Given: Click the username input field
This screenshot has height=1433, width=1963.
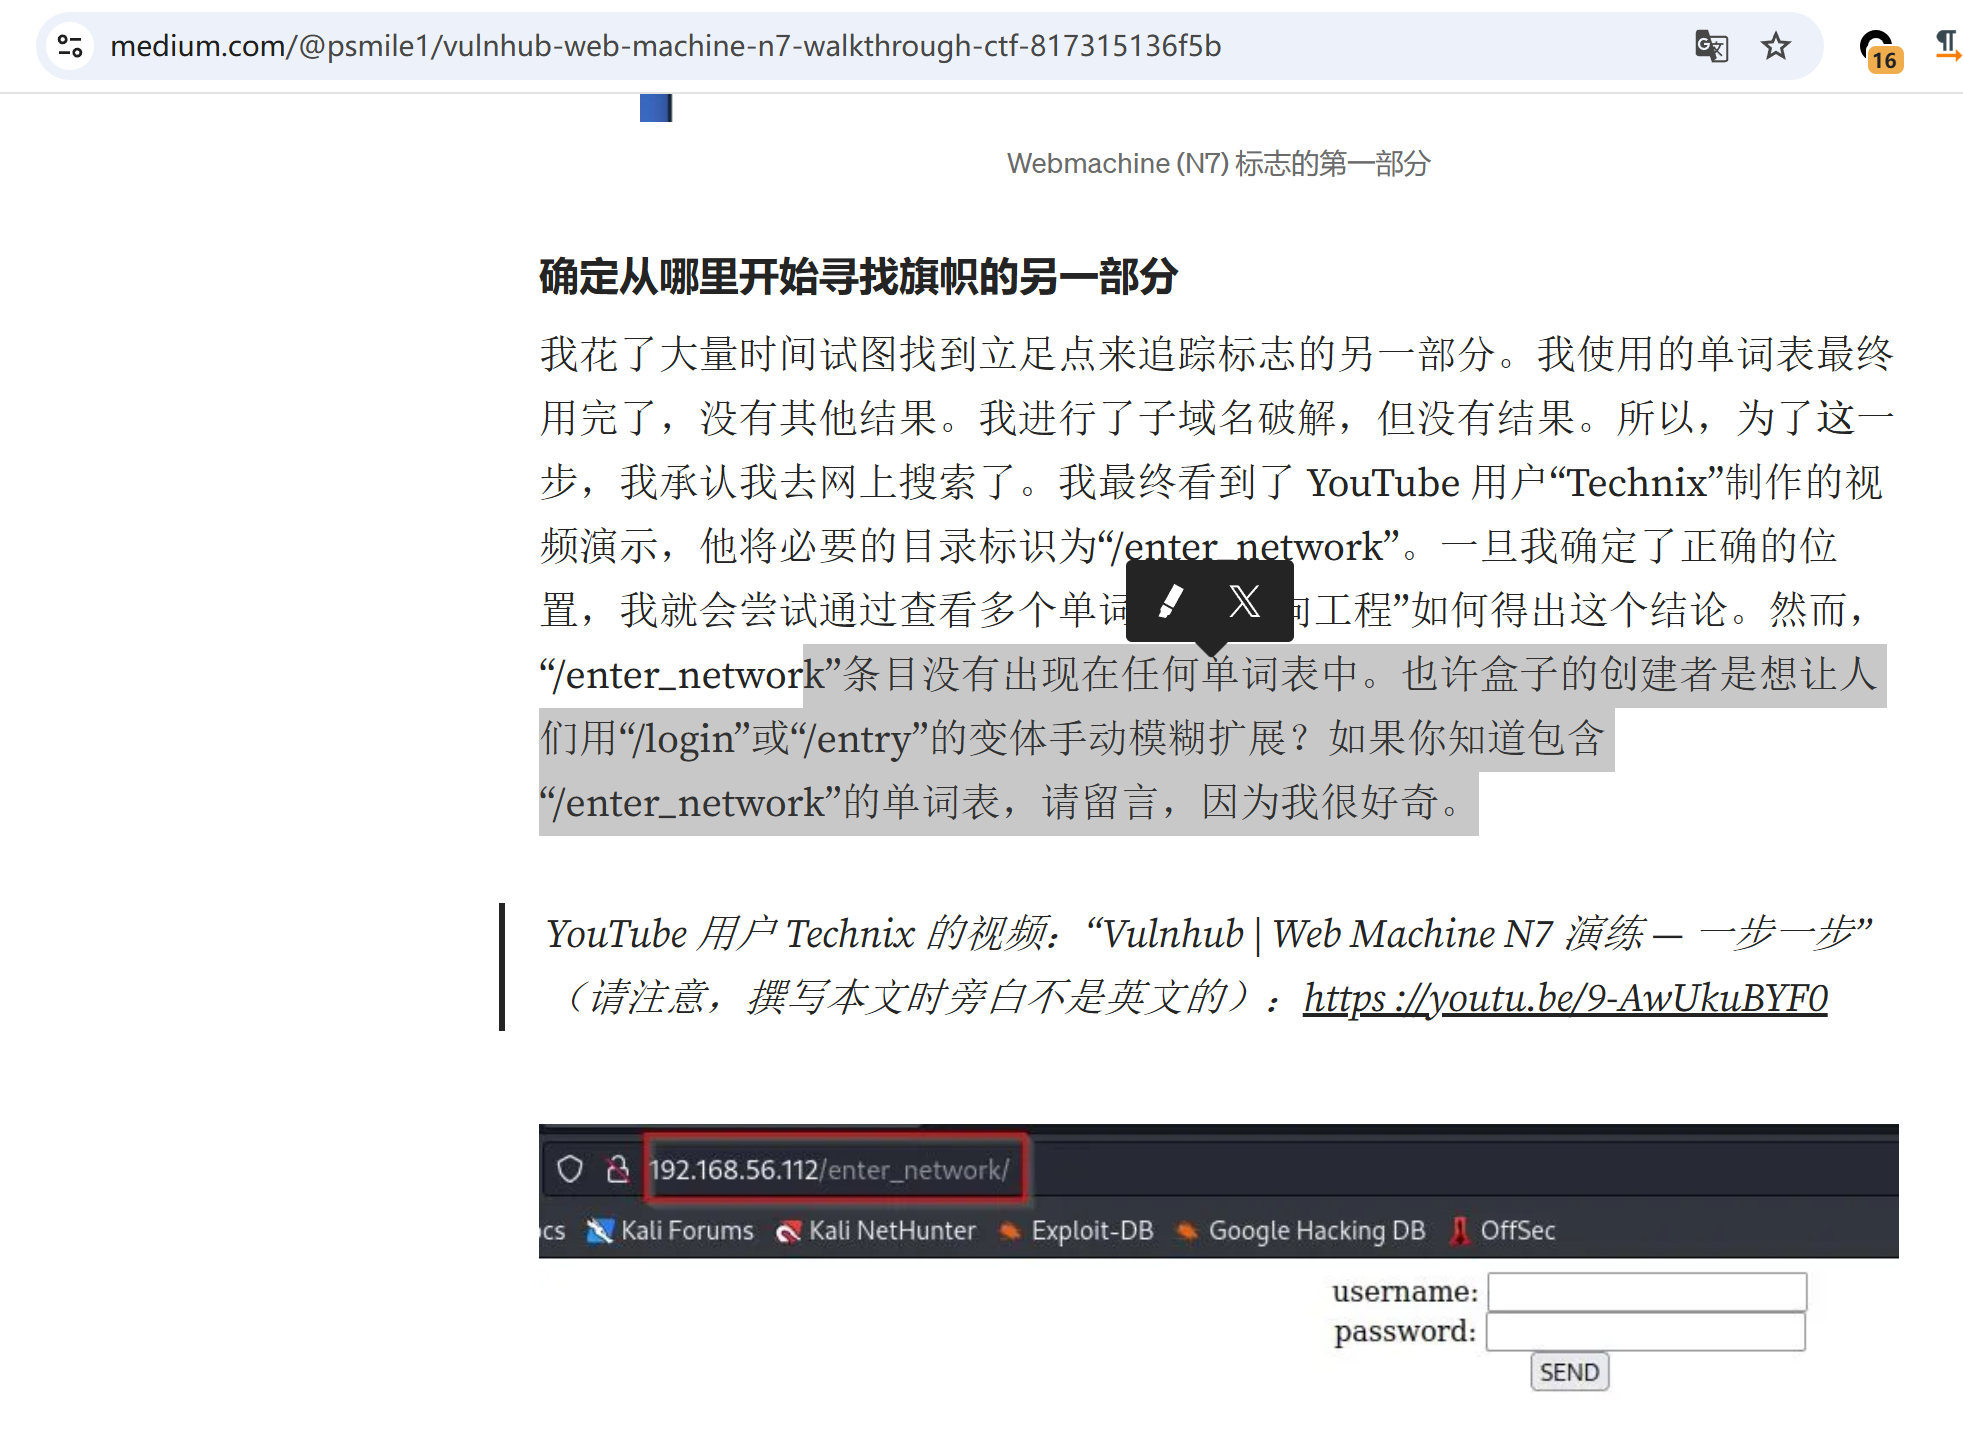Looking at the screenshot, I should pos(1646,1291).
